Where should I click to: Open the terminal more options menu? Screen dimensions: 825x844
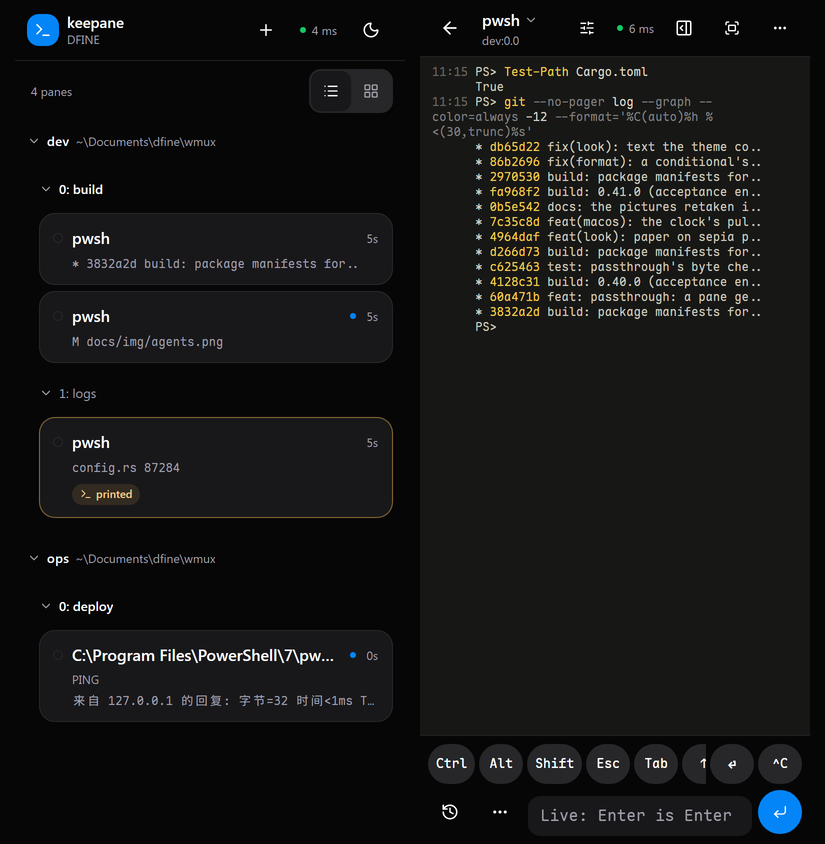pyautogui.click(x=780, y=28)
